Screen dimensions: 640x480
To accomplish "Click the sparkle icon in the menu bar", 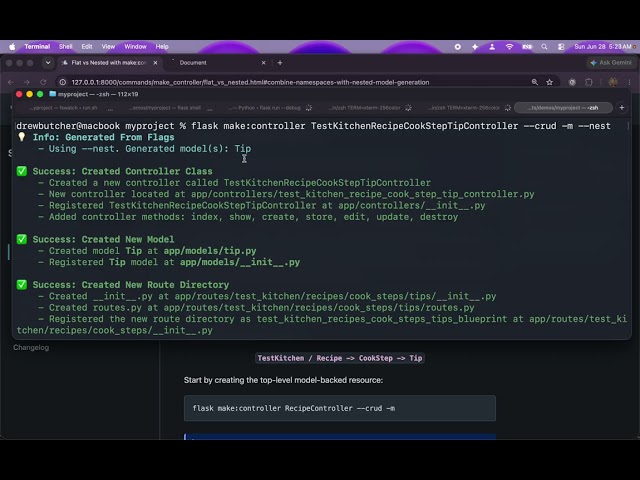I will [475, 47].
